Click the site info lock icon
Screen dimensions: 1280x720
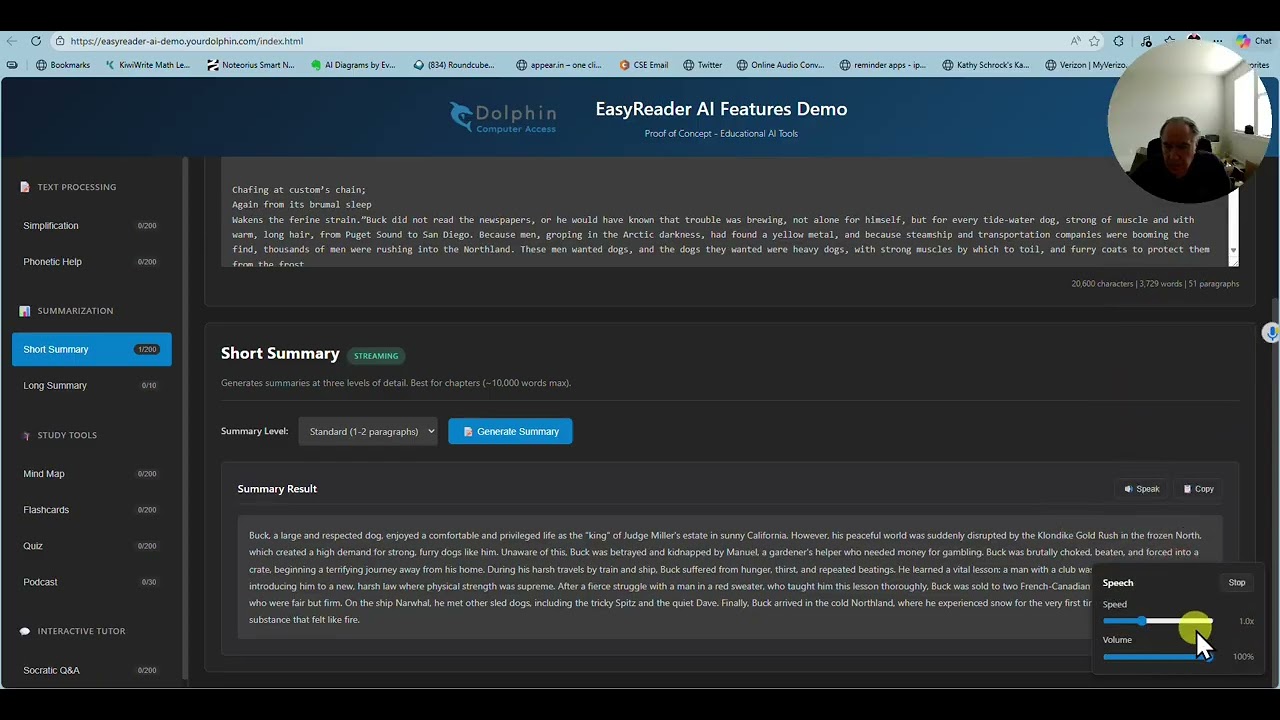coord(60,41)
